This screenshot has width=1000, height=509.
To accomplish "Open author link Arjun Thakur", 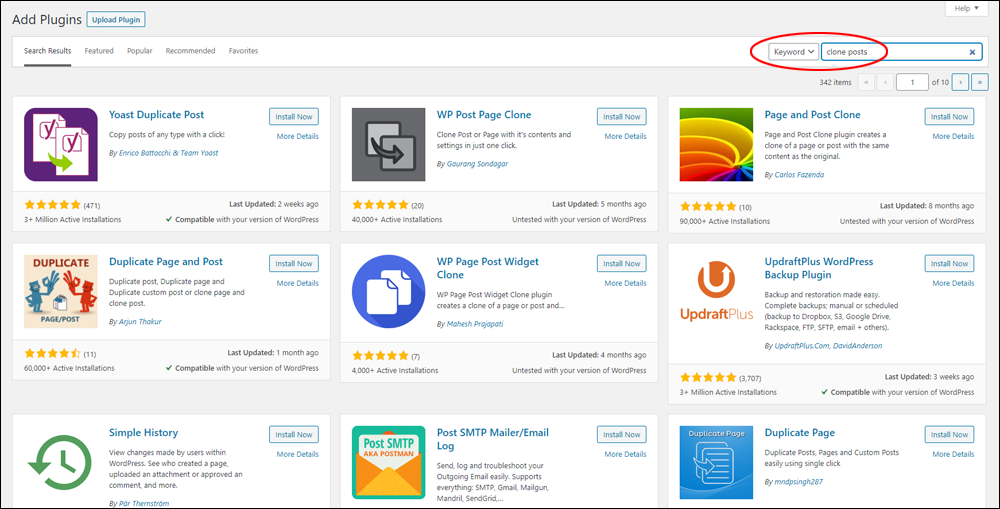I will coord(140,321).
